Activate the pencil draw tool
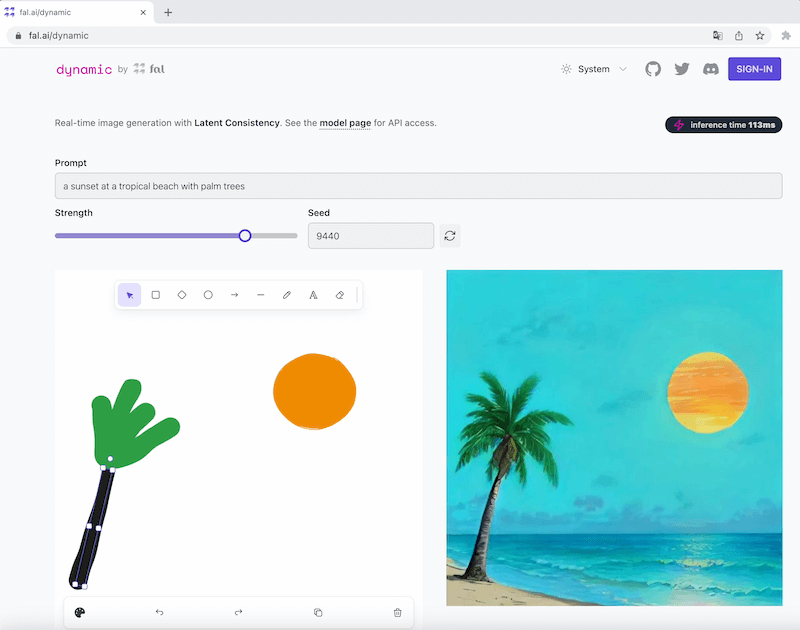800x630 pixels. tap(287, 295)
